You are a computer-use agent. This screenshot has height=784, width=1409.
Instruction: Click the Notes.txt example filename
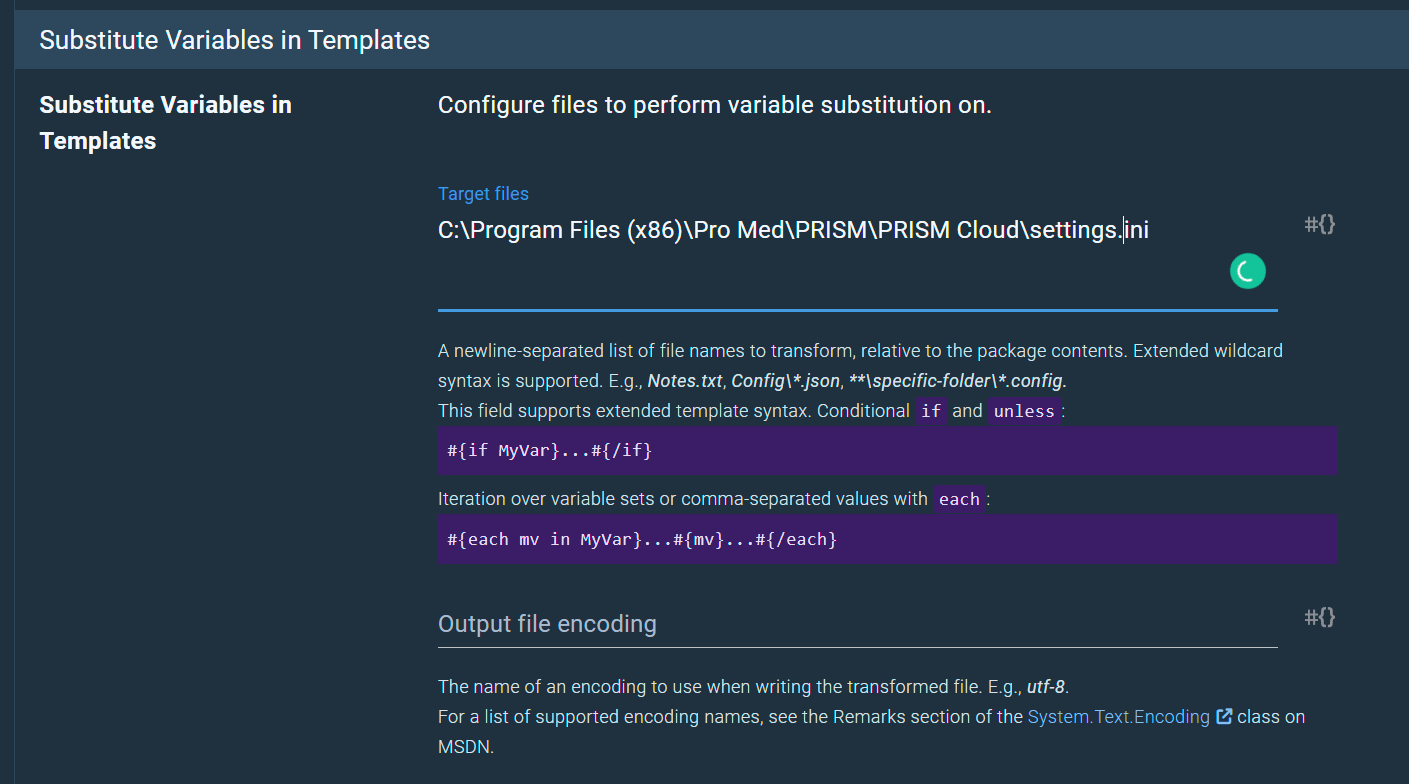coord(685,381)
